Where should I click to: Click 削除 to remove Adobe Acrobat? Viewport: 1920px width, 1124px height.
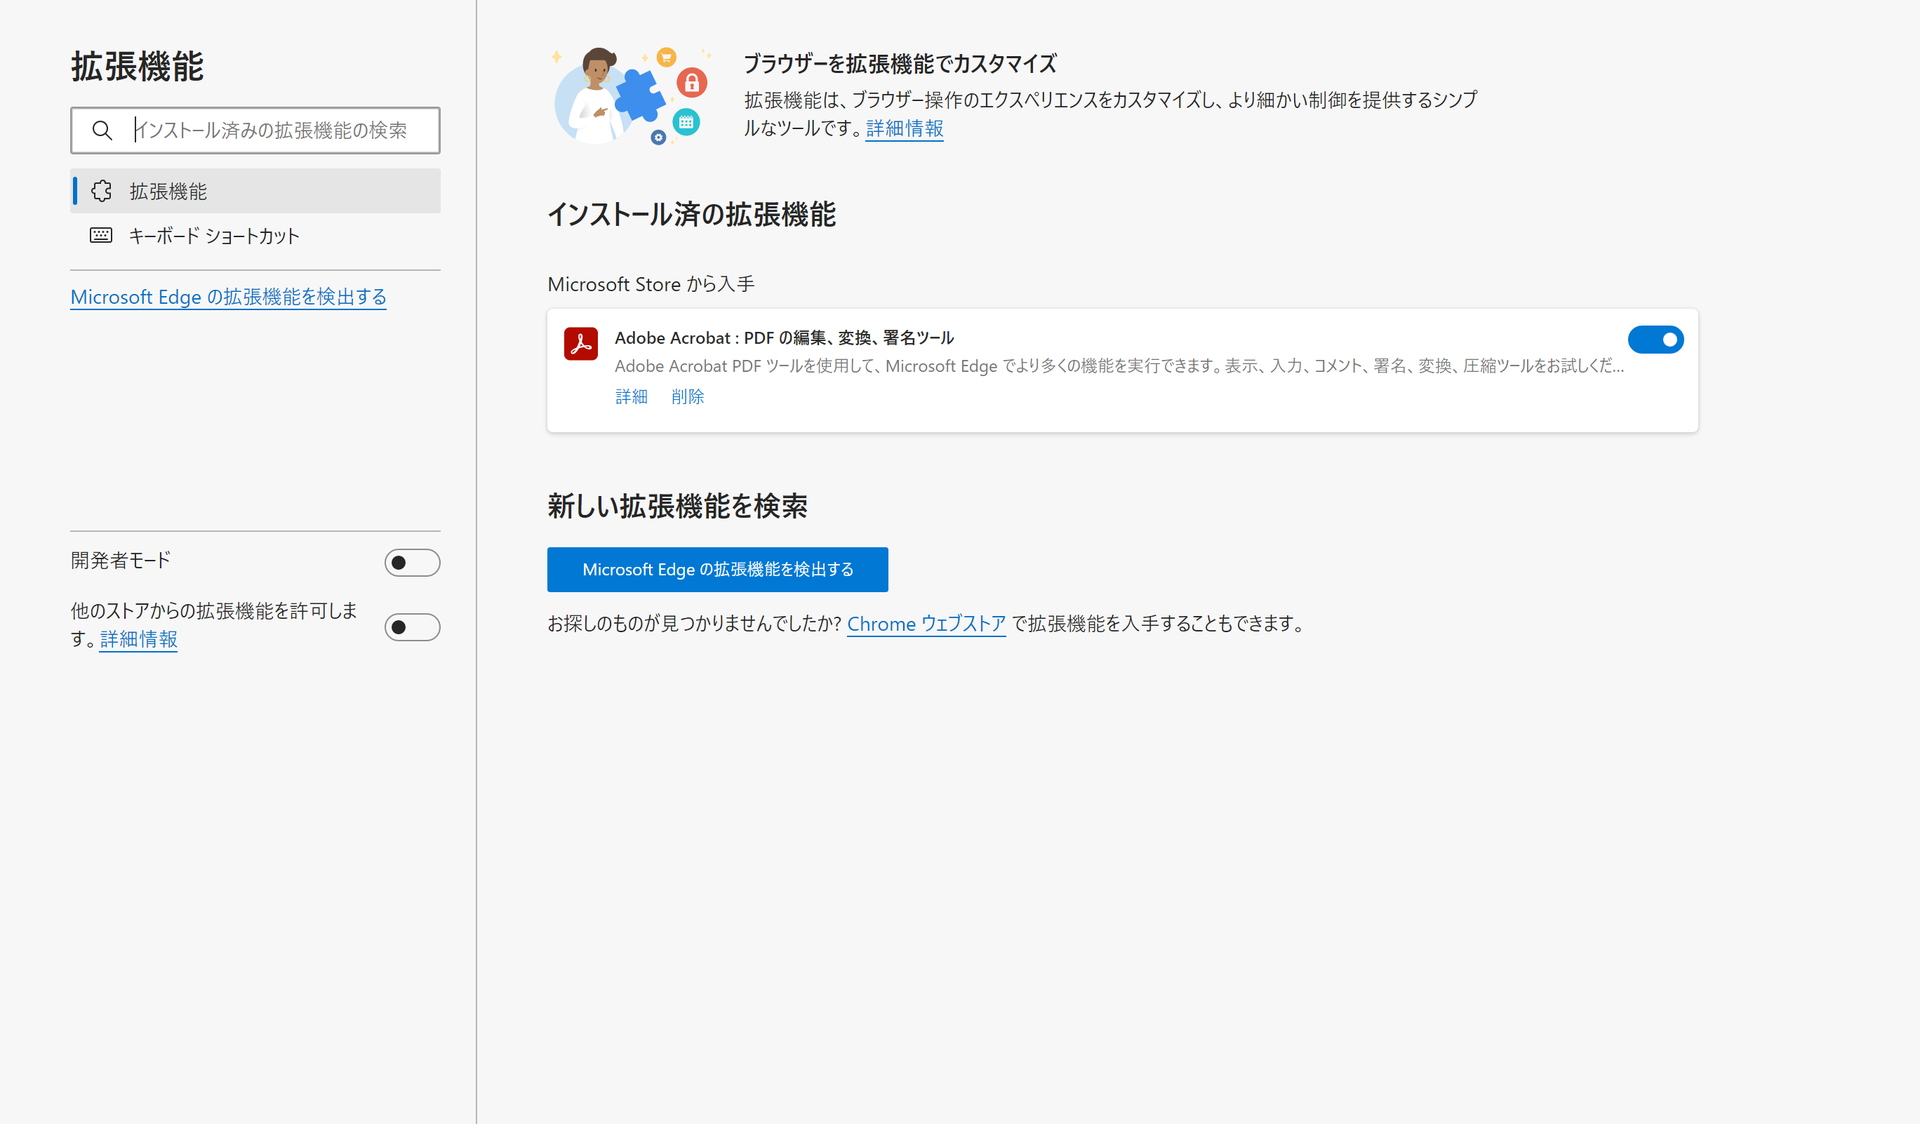(x=687, y=397)
